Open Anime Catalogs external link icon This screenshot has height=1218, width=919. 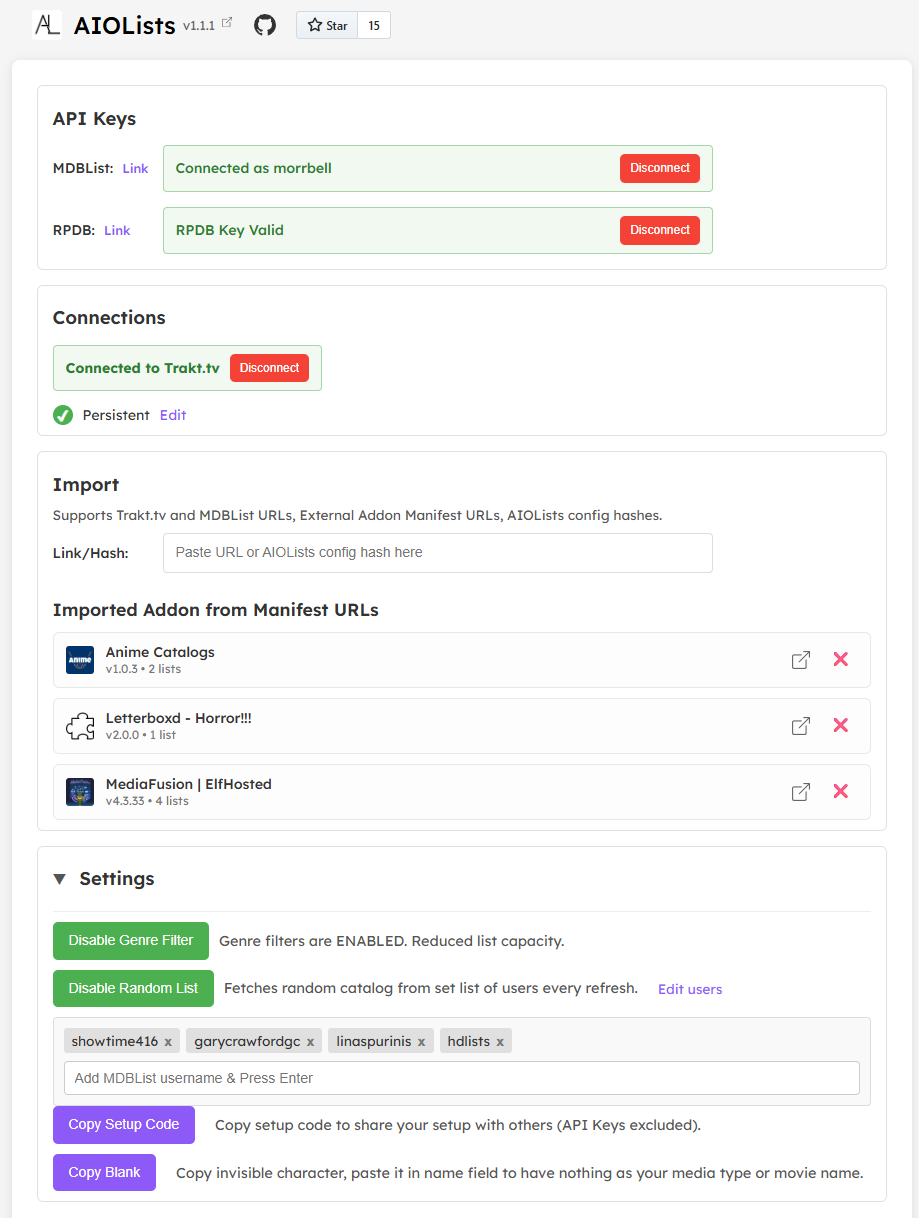[x=801, y=660]
